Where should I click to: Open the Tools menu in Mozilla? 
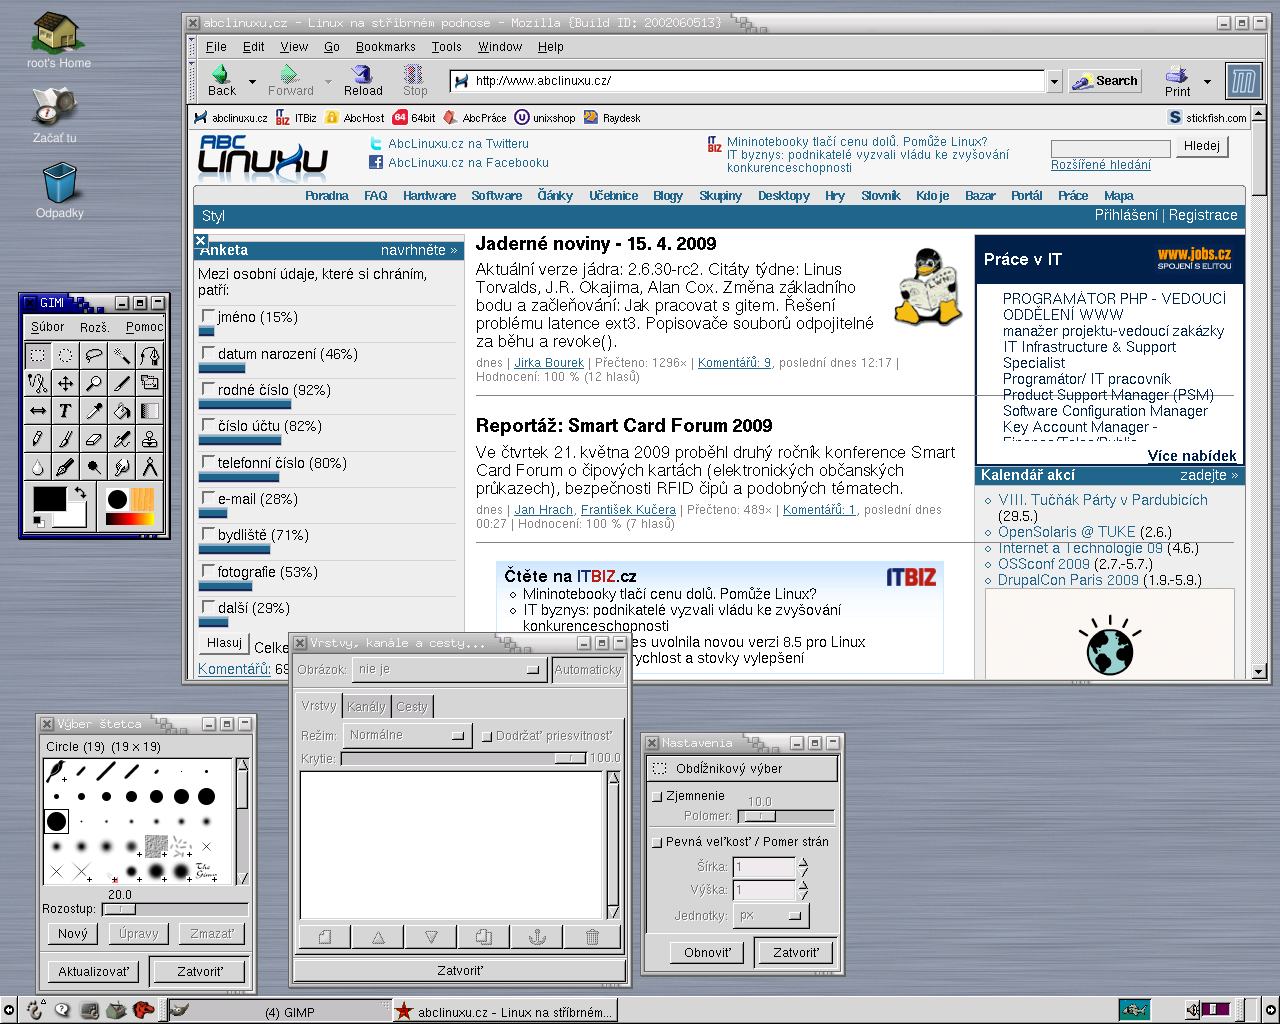point(446,47)
